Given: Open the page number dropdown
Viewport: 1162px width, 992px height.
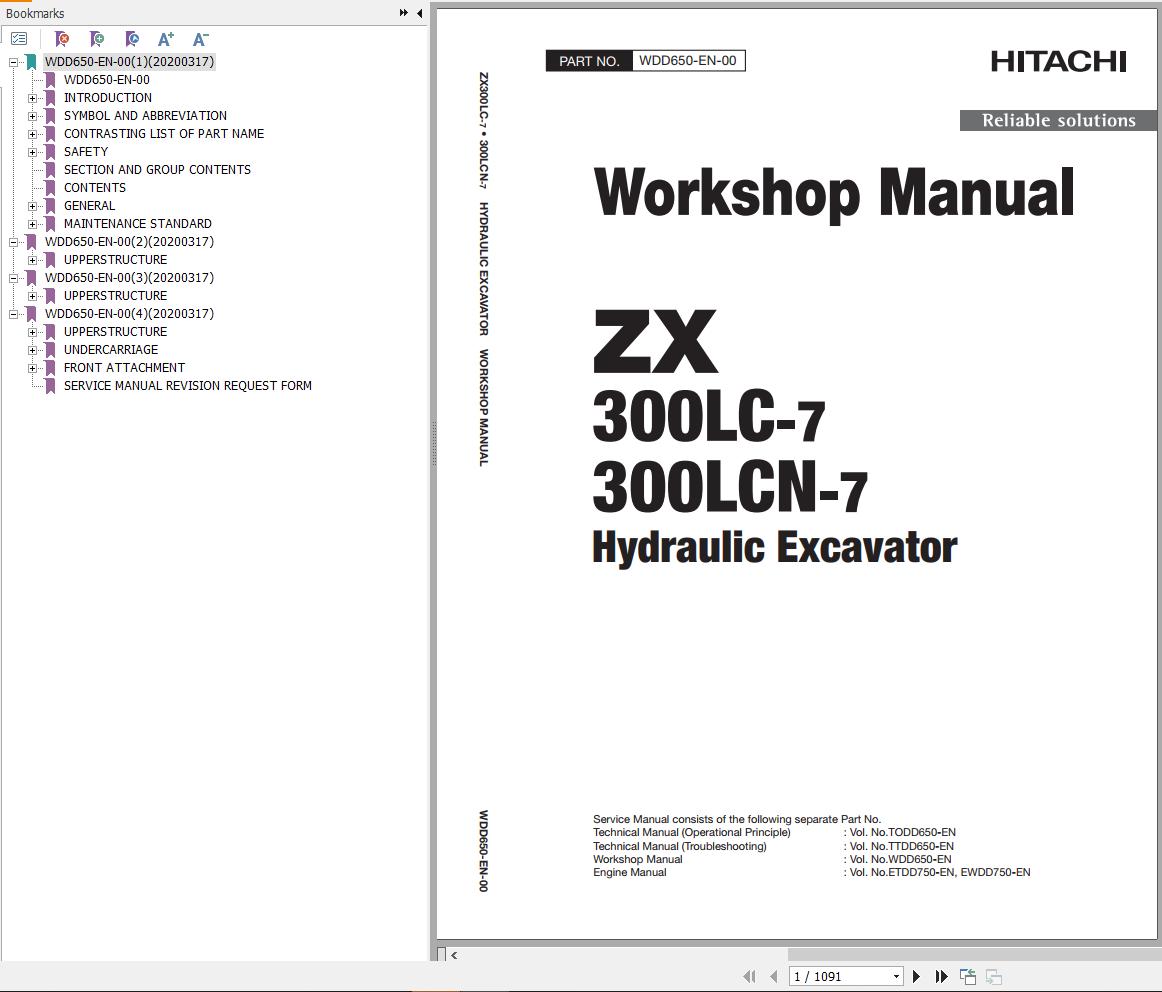Looking at the screenshot, I should 896,976.
